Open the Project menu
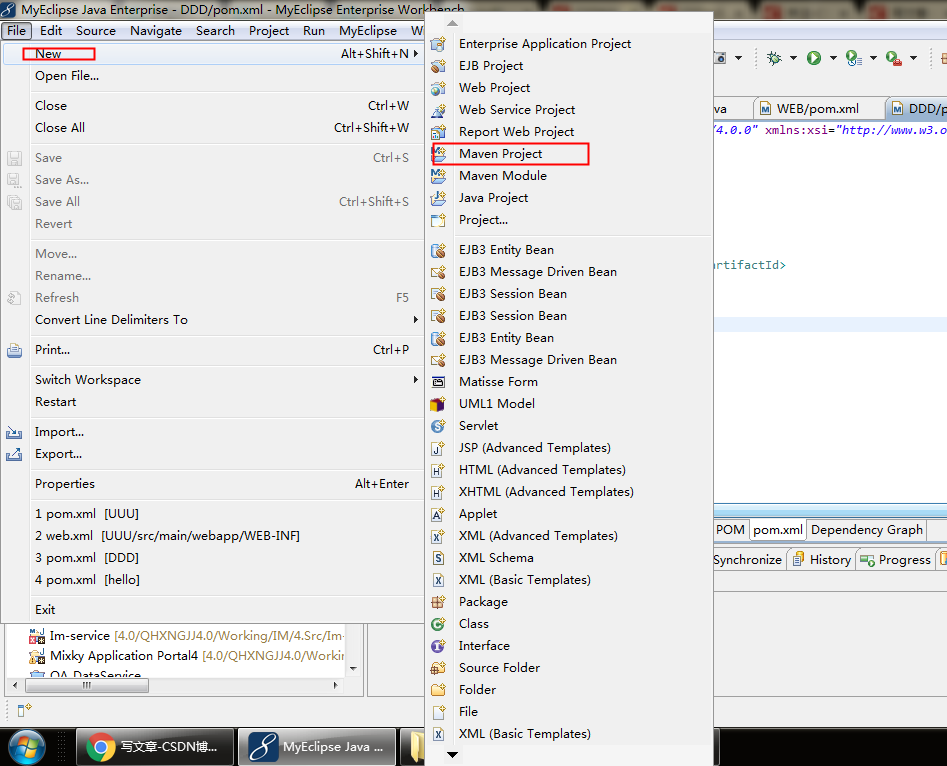The image size is (947, 766). [x=269, y=31]
